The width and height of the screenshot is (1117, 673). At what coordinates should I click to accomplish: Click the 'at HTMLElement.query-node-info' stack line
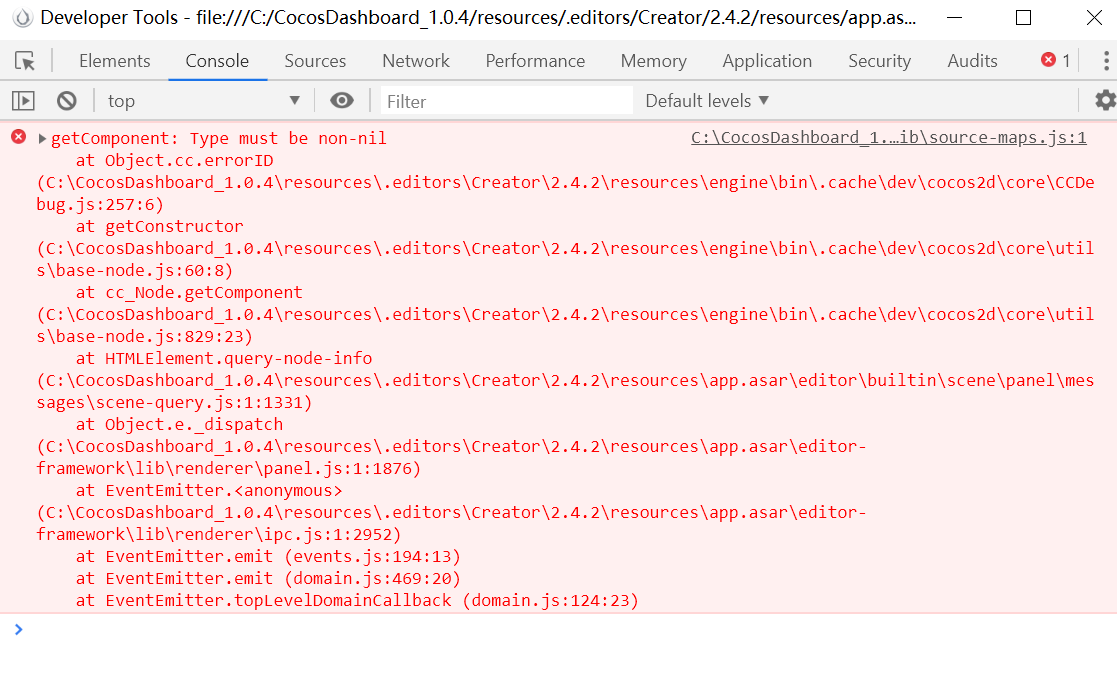[x=224, y=358]
